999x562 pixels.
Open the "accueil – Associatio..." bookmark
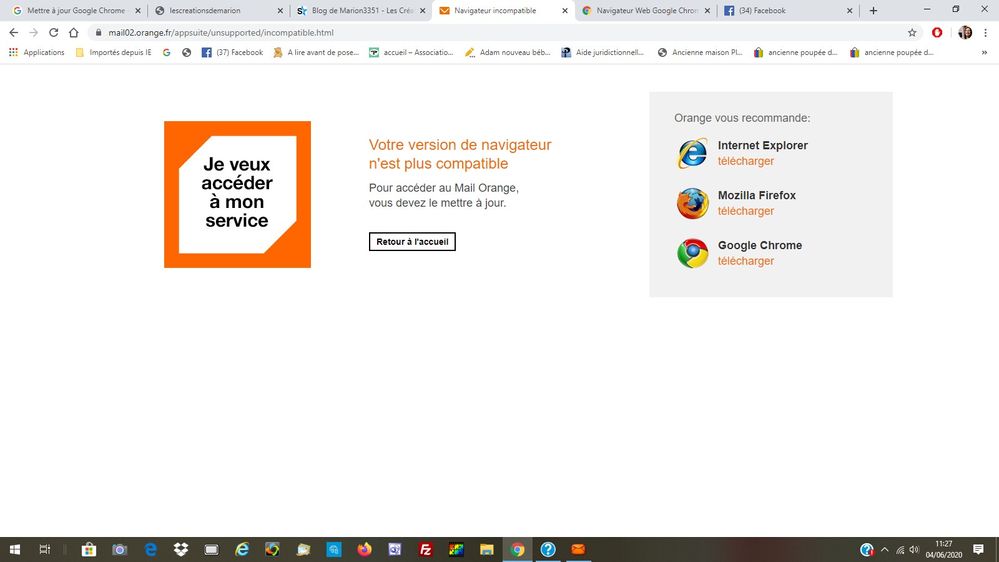[411, 52]
